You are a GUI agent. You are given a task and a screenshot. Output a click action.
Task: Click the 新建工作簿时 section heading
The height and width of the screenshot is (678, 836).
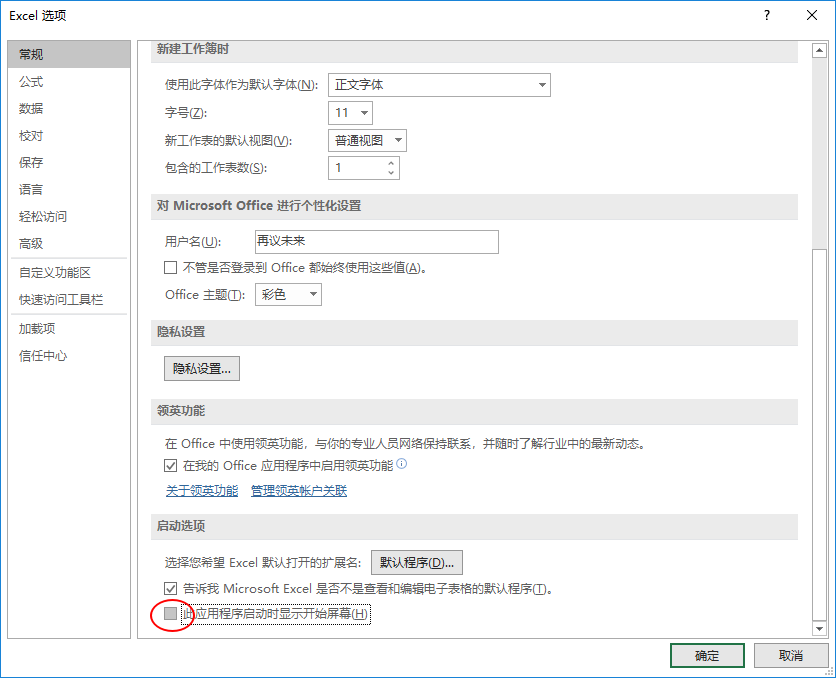pyautogui.click(x=192, y=49)
